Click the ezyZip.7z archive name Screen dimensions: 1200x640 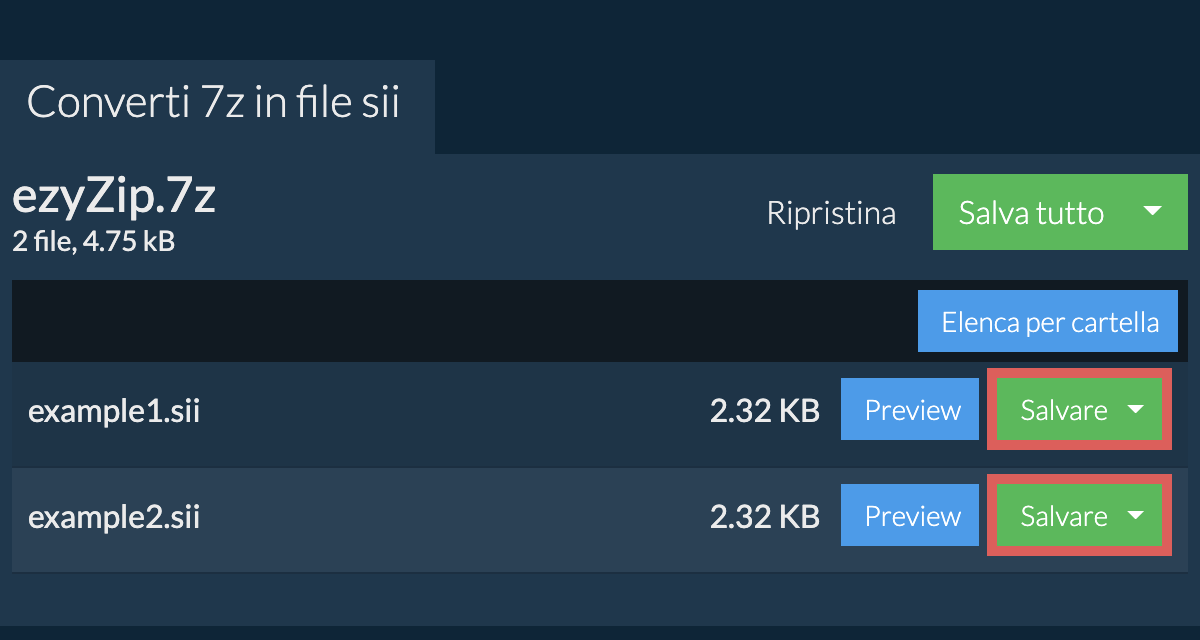[x=114, y=198]
